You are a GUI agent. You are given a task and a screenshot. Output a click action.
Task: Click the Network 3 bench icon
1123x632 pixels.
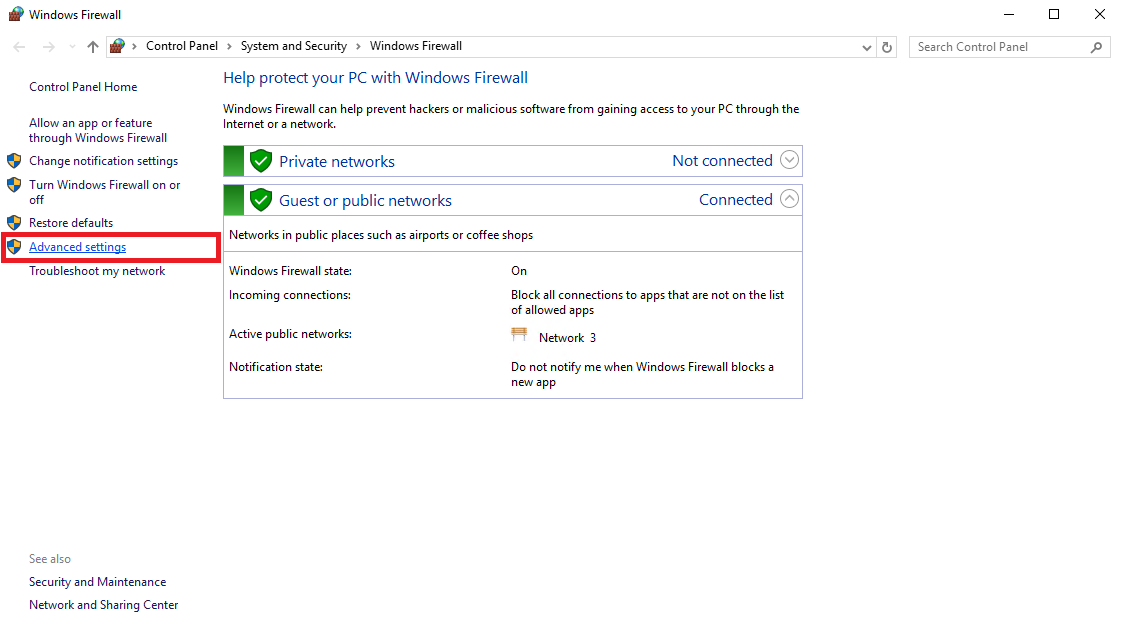pos(519,336)
